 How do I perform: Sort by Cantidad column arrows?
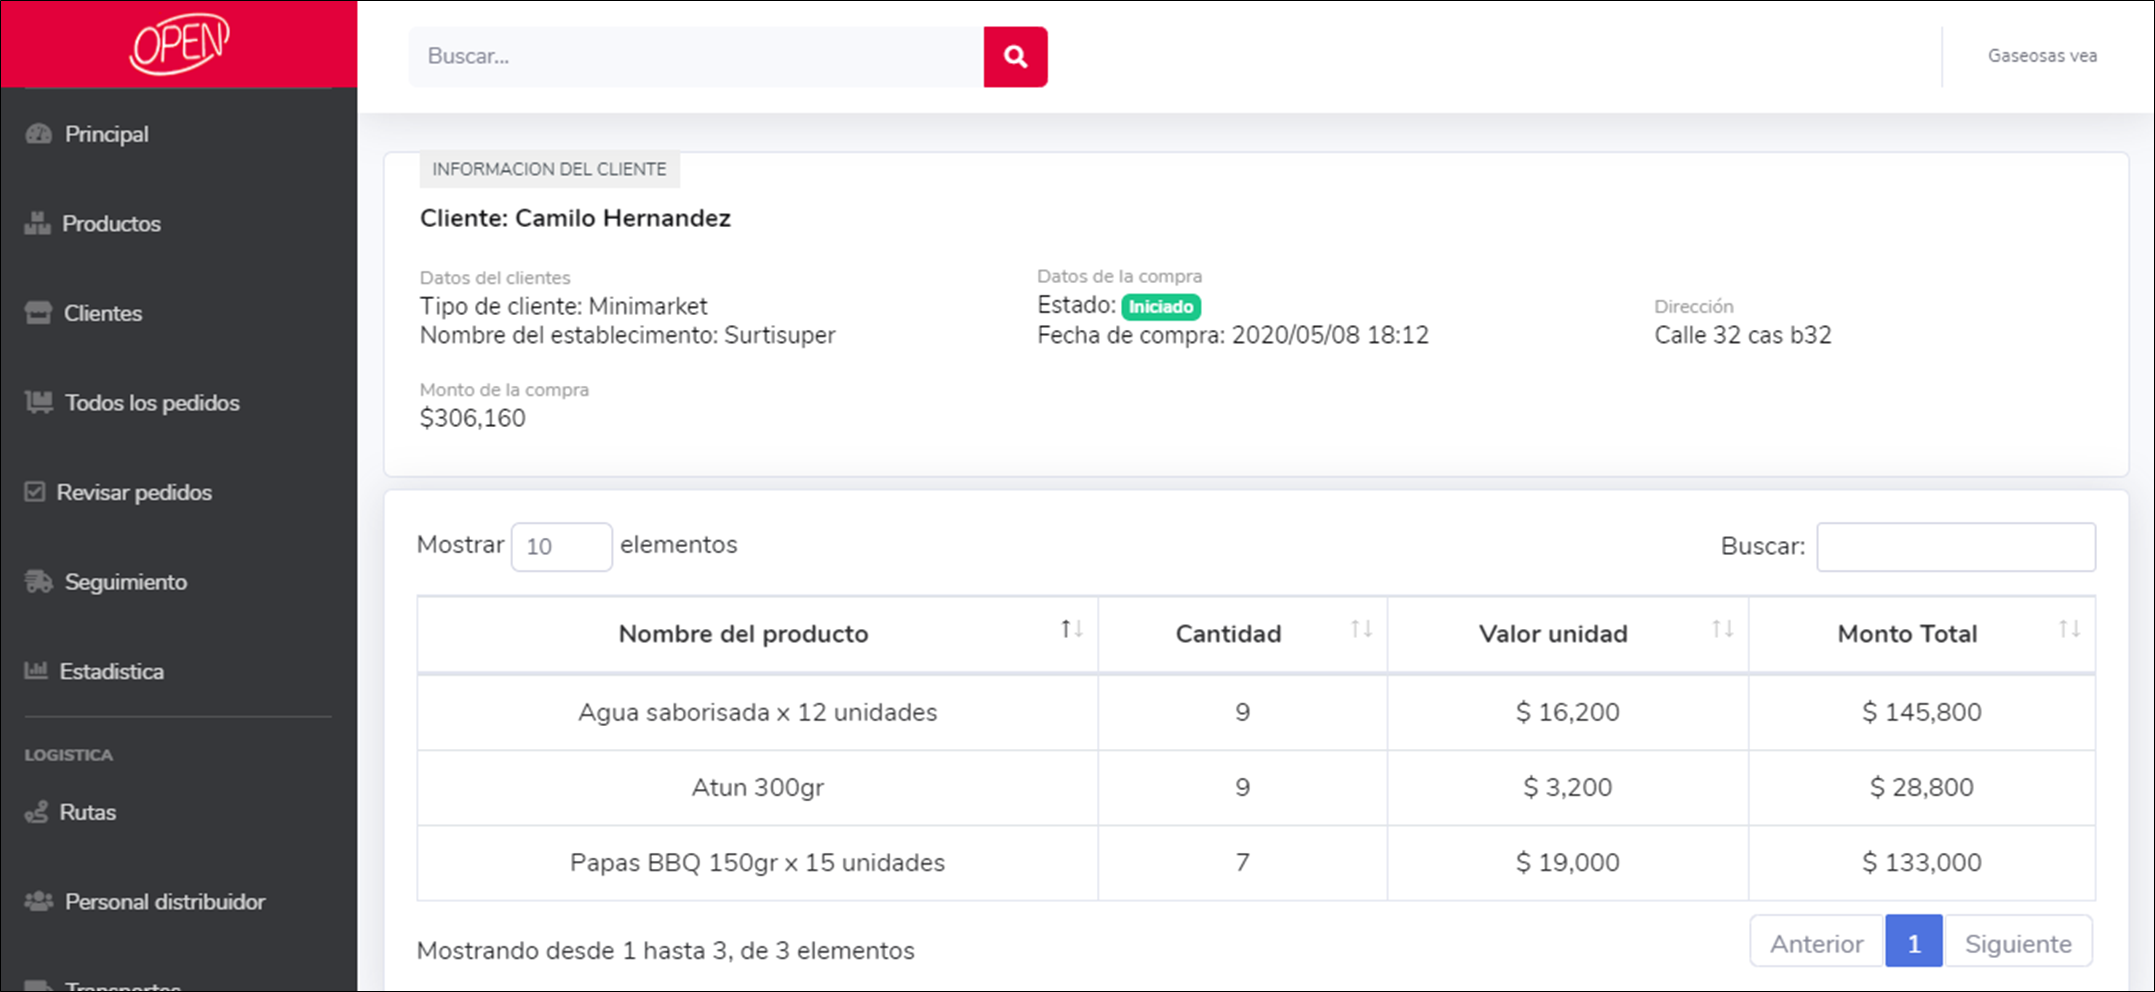1361,629
